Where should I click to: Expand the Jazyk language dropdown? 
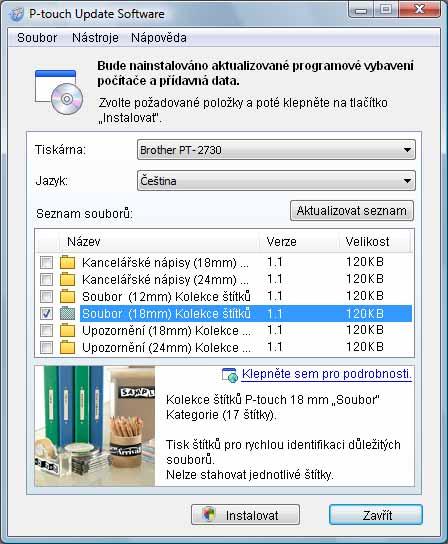click(276, 181)
